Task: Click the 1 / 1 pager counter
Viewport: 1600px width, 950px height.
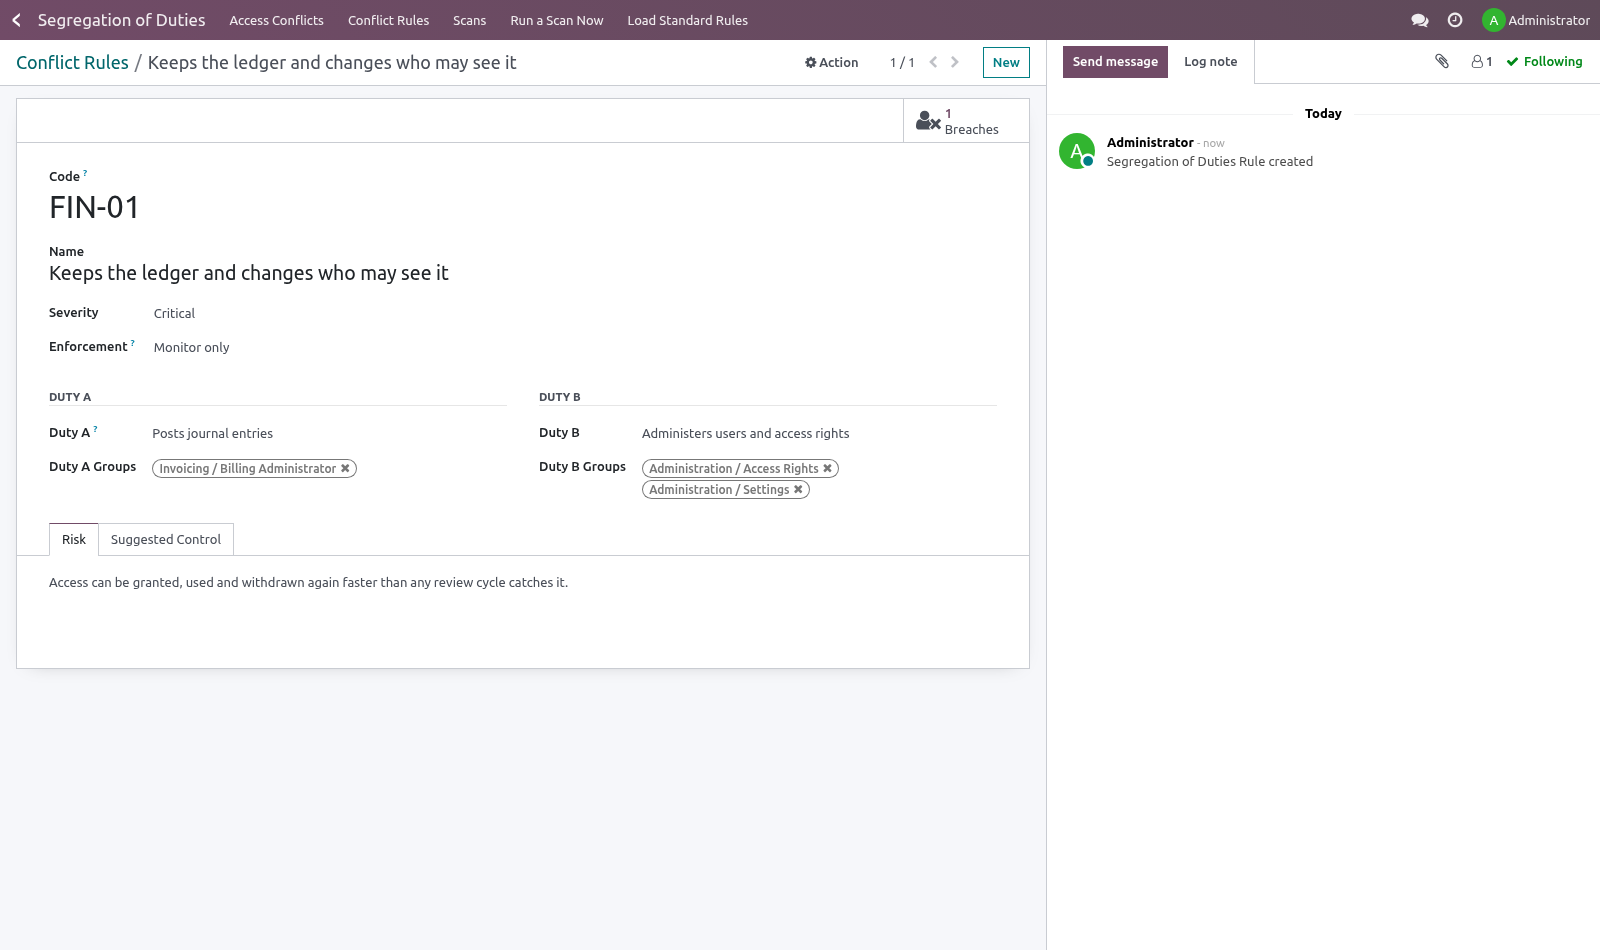Action: (x=902, y=62)
